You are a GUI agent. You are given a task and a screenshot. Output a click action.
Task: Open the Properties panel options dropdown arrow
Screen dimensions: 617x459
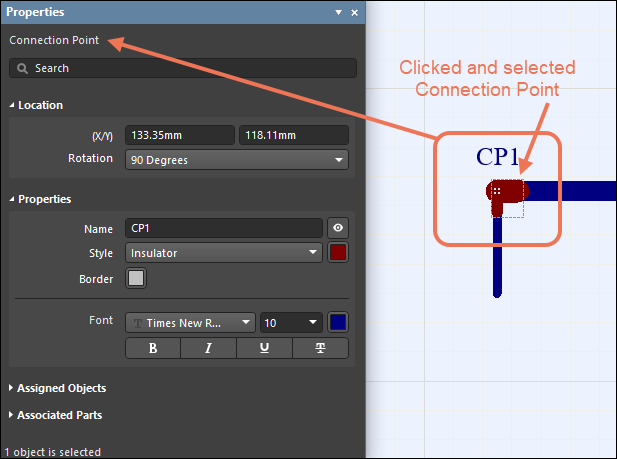(338, 13)
